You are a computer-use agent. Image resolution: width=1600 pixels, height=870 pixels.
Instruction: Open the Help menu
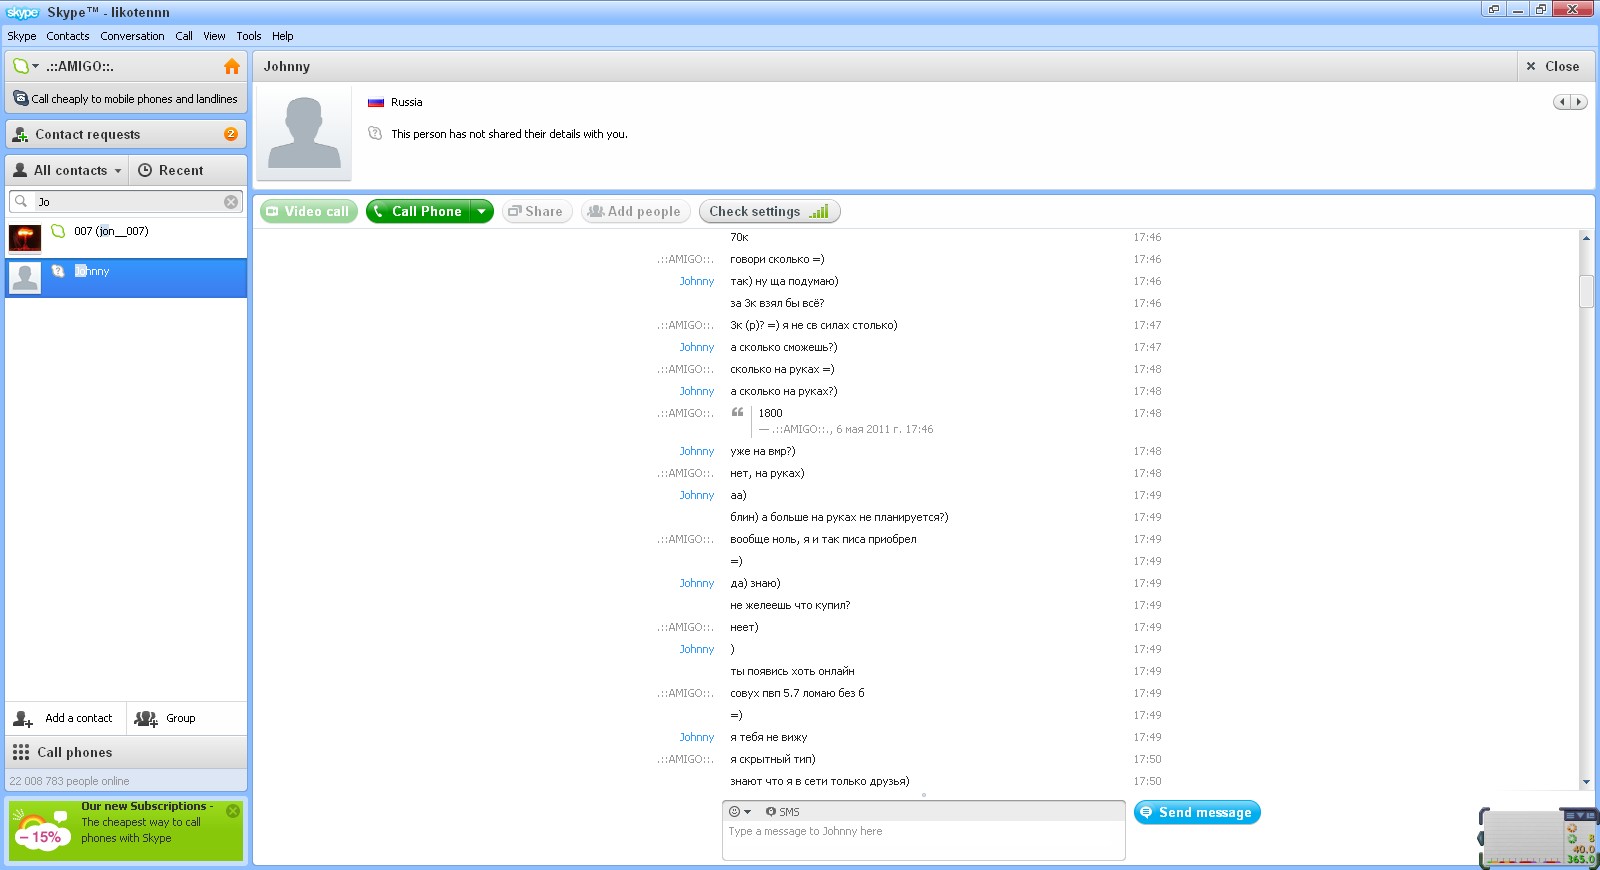pos(283,36)
